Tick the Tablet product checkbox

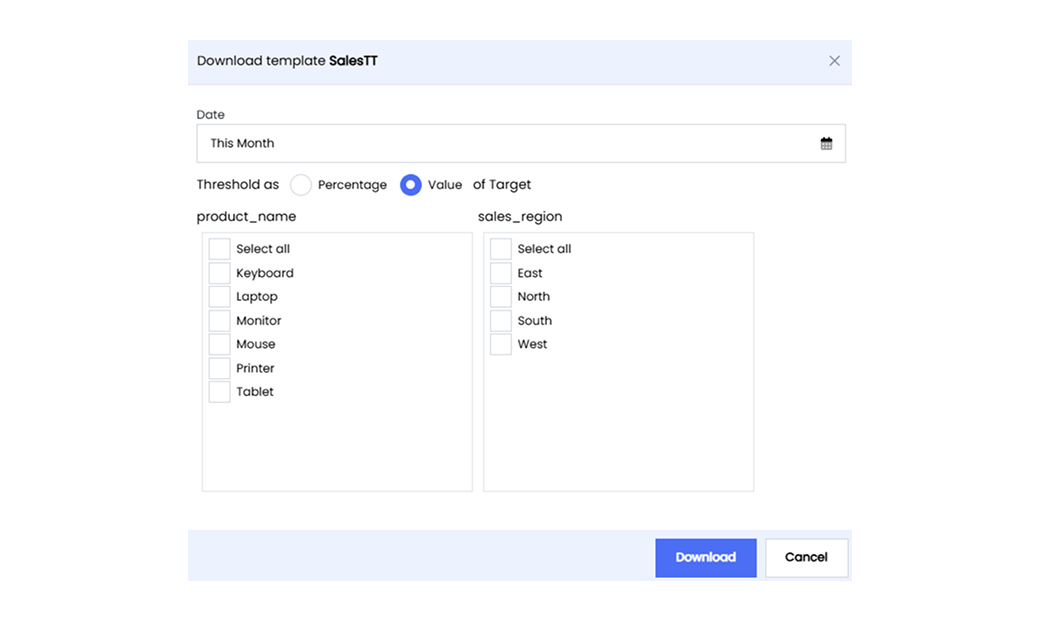tap(220, 392)
